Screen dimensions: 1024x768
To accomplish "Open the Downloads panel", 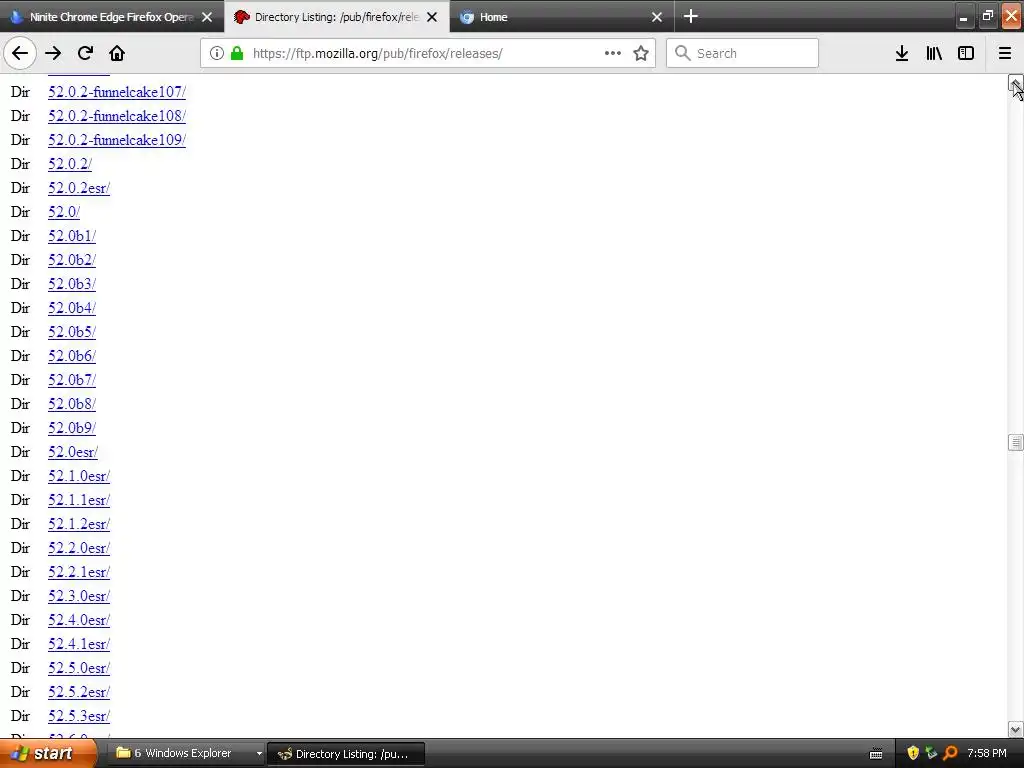I will 902,54.
